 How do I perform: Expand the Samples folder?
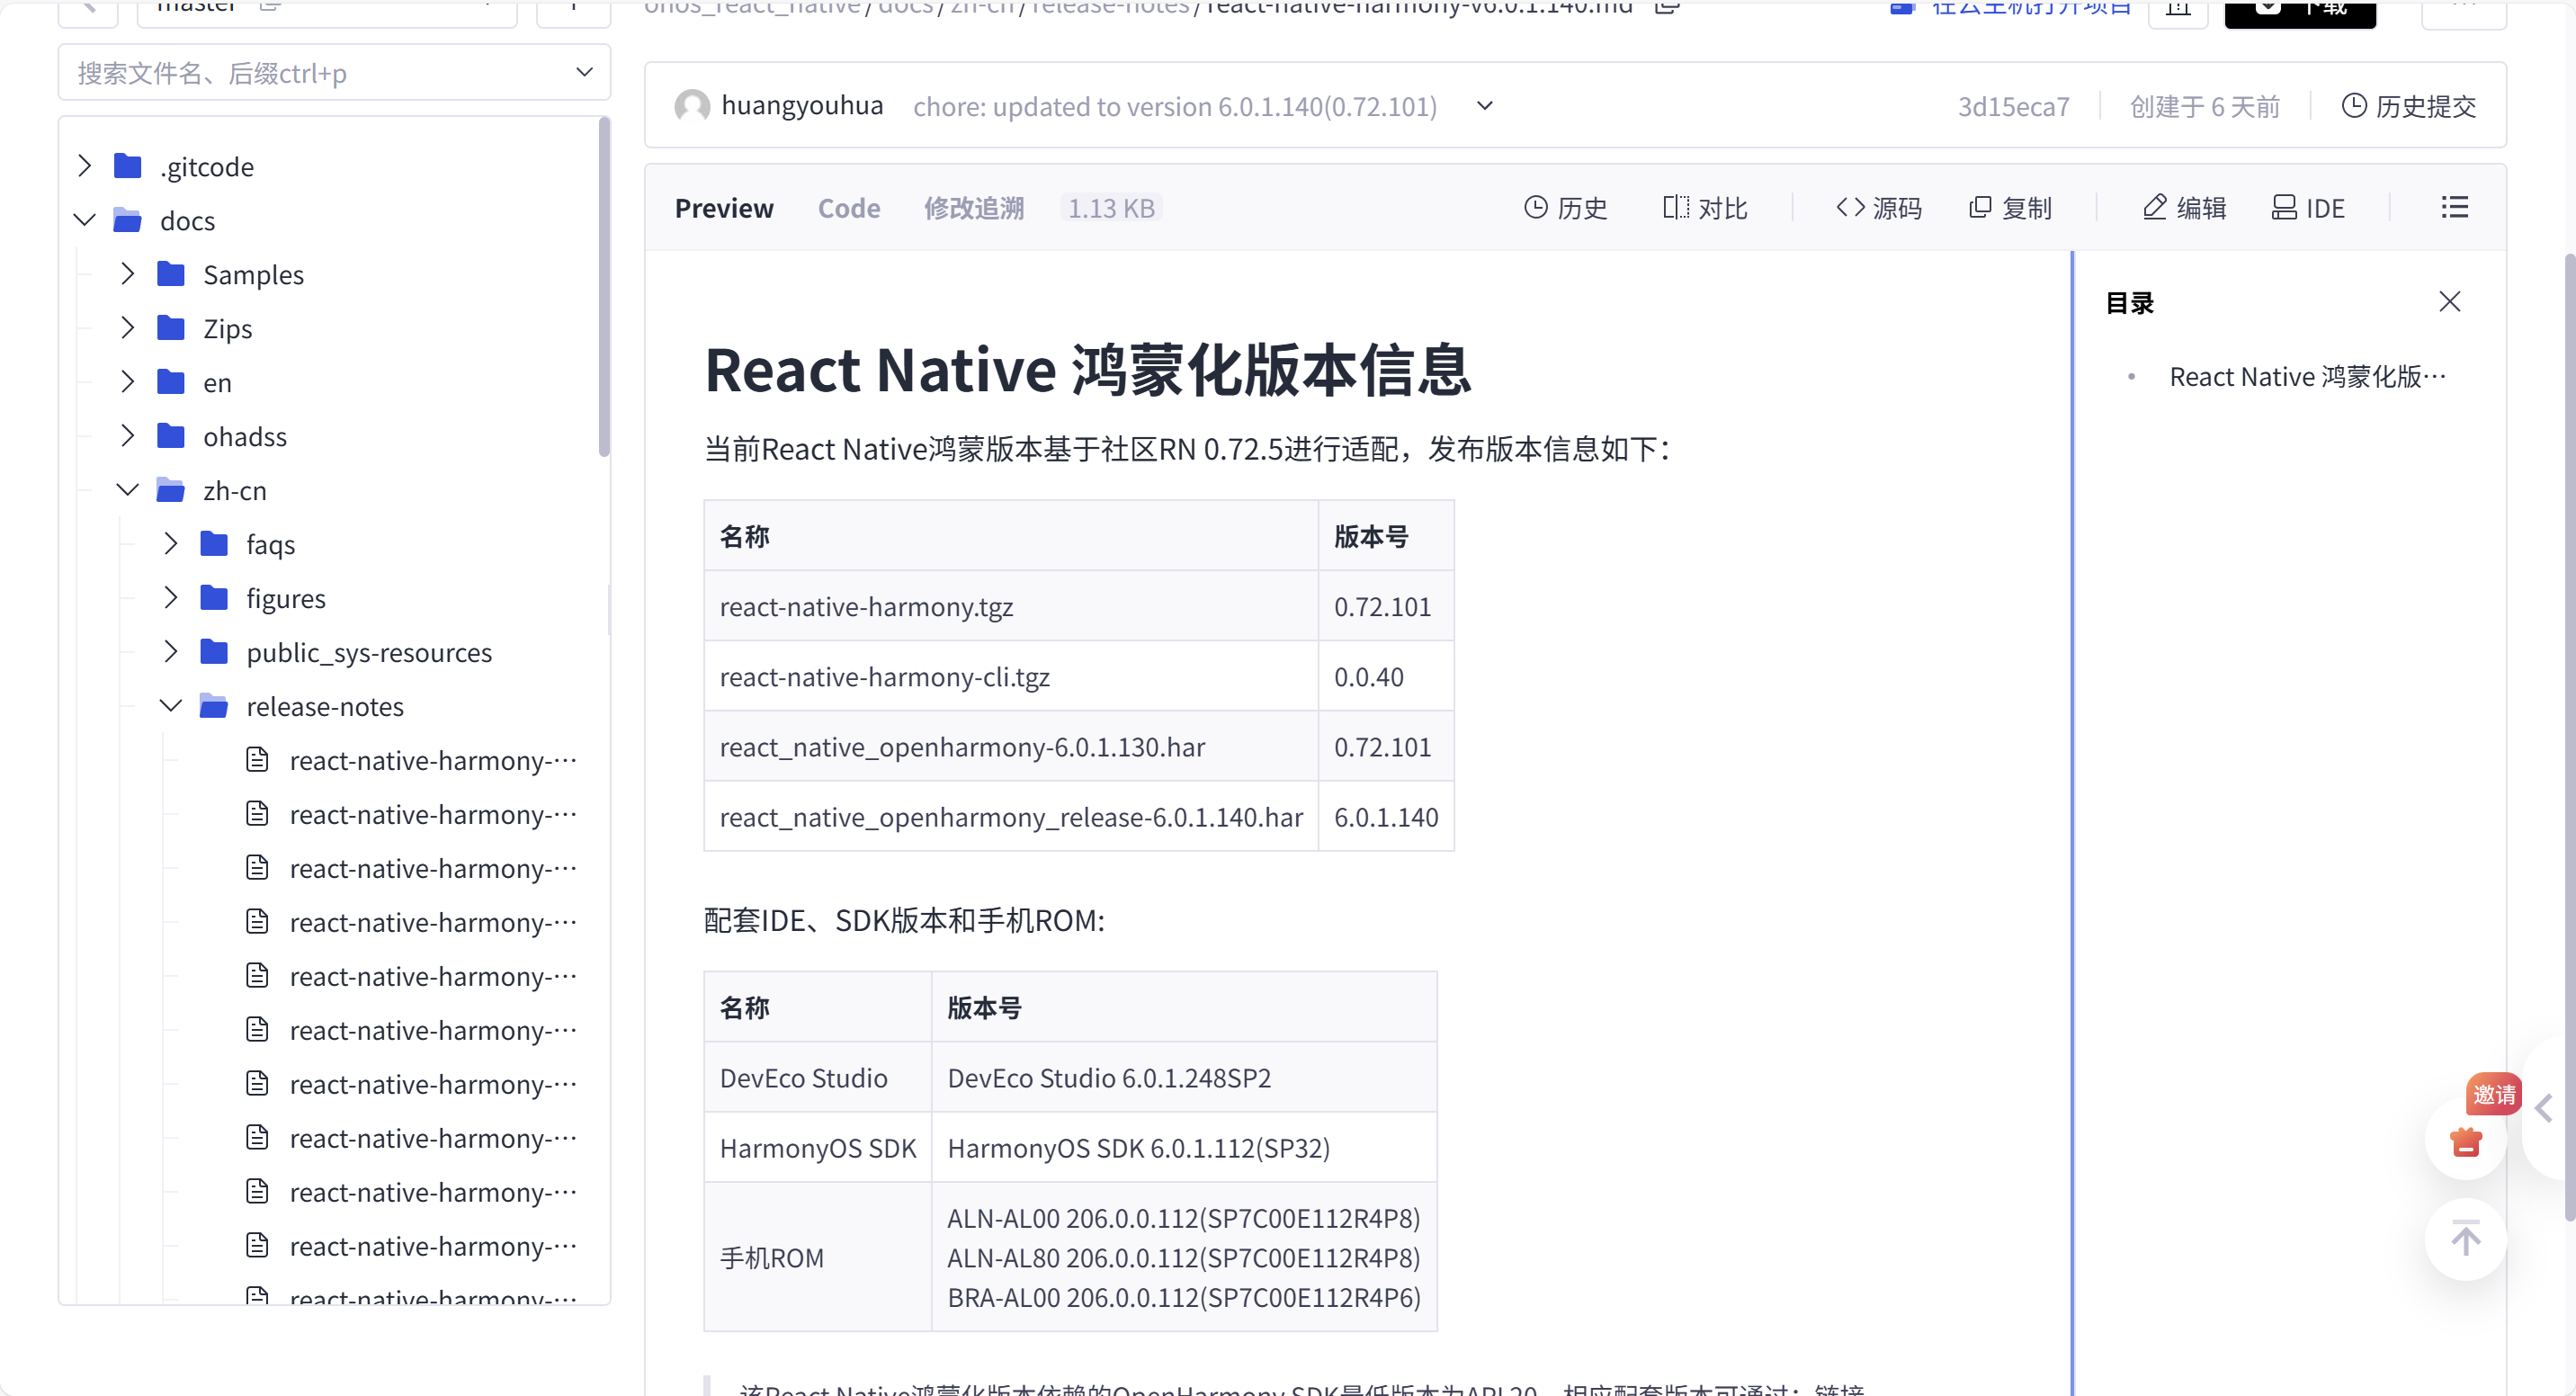click(127, 274)
